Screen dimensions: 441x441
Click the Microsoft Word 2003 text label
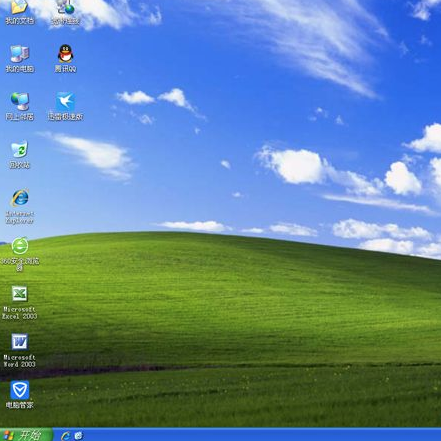click(20, 361)
